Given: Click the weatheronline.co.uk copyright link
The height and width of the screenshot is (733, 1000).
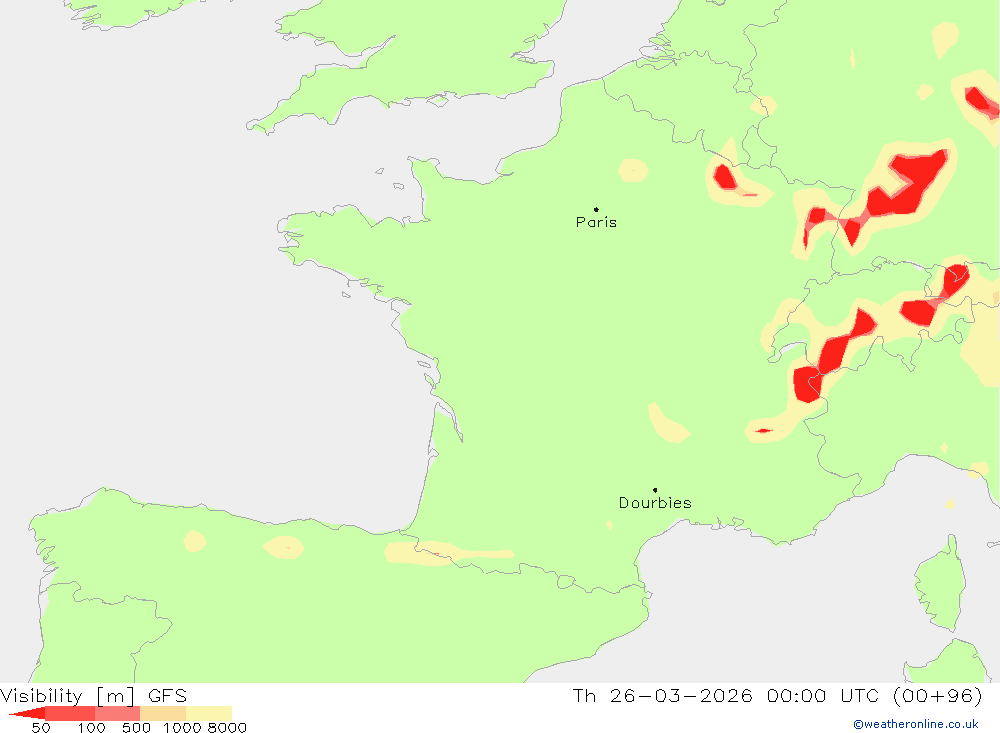Looking at the screenshot, I should tap(916, 724).
